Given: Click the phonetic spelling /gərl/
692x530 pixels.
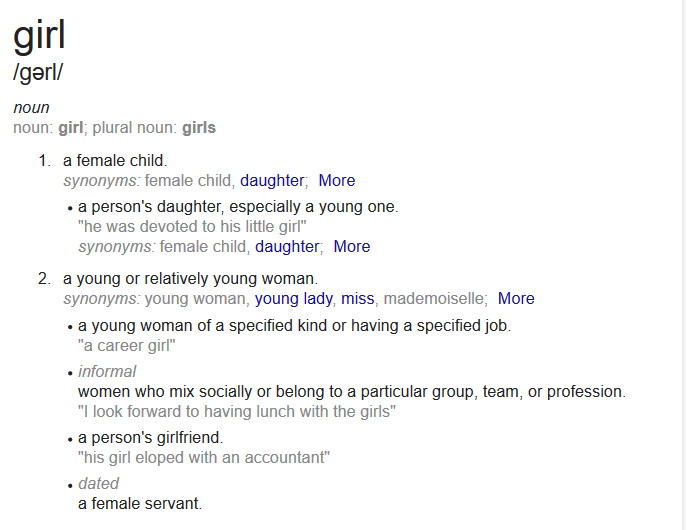Looking at the screenshot, I should pos(38,73).
